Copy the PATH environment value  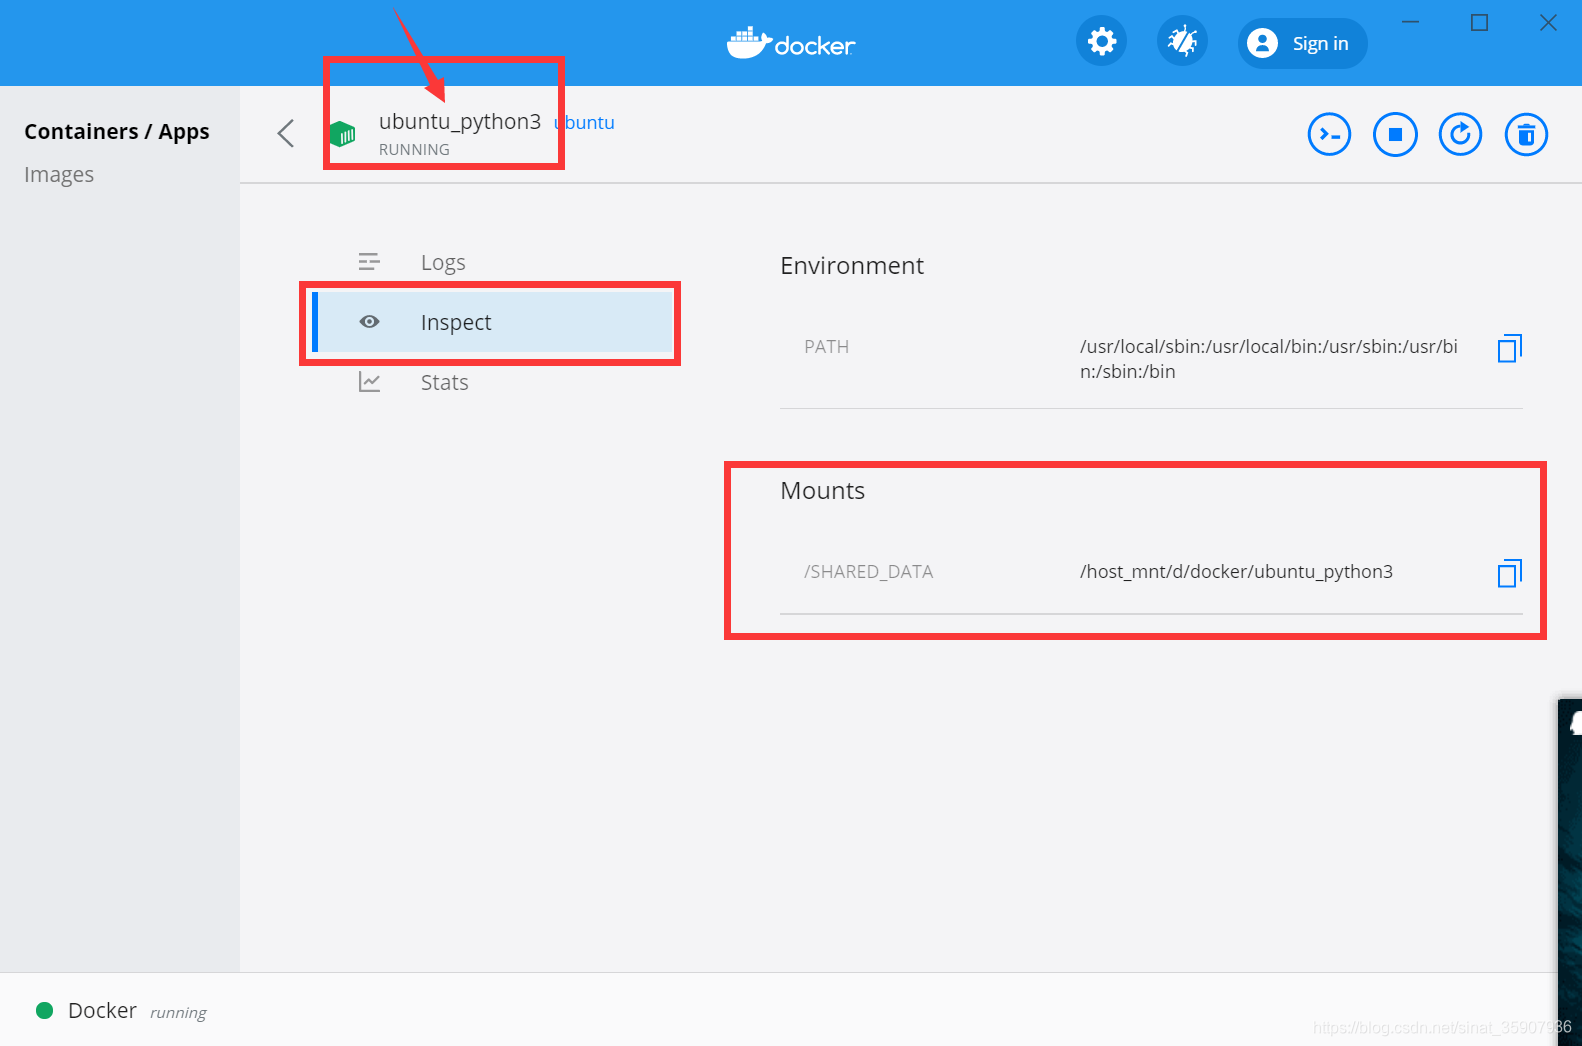(x=1510, y=348)
